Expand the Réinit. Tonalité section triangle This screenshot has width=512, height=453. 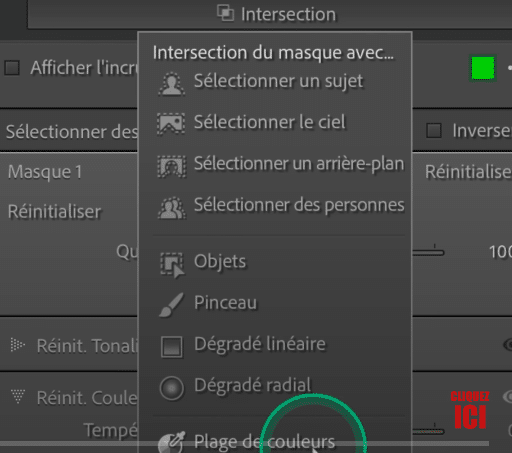coord(17,345)
